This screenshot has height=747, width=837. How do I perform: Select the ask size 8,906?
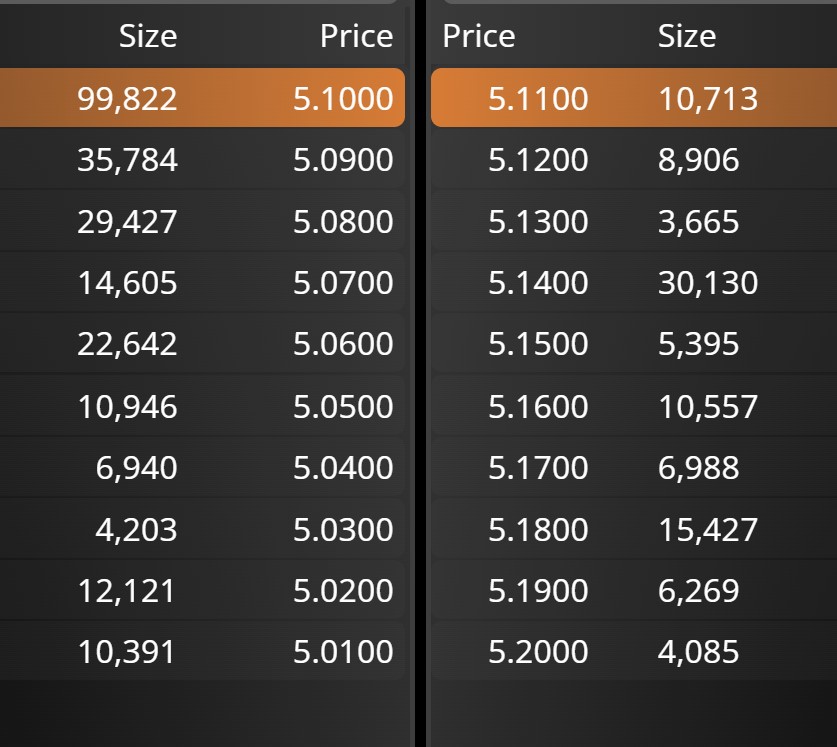[x=698, y=160]
